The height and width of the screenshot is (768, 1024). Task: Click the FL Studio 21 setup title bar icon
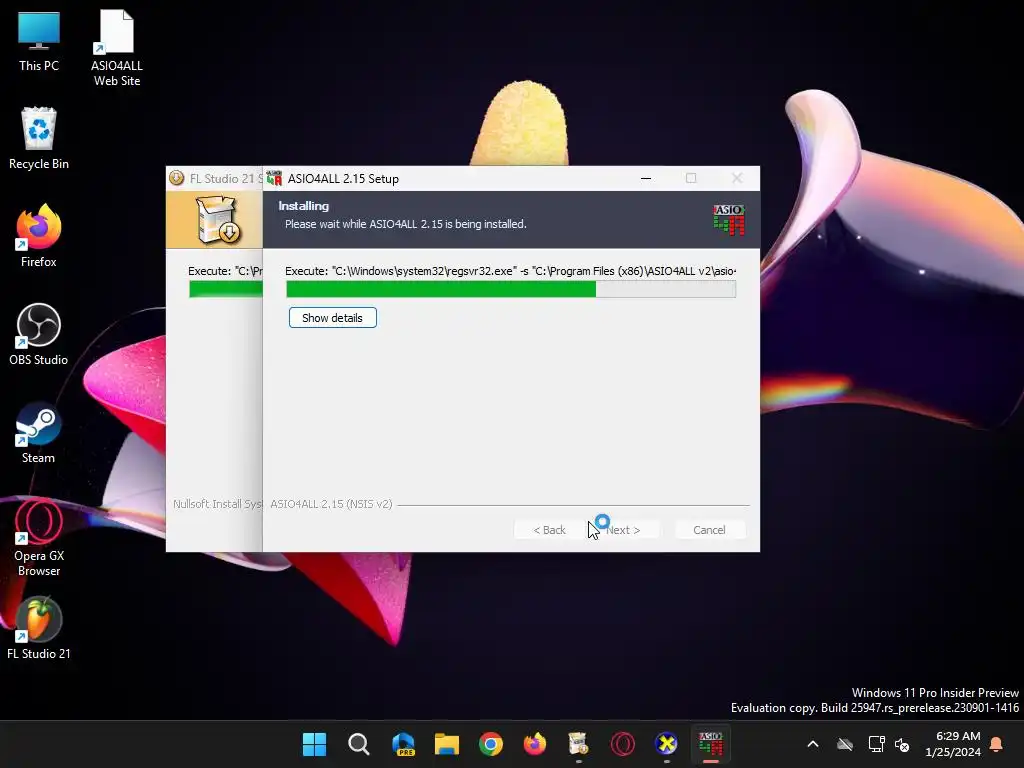[176, 178]
